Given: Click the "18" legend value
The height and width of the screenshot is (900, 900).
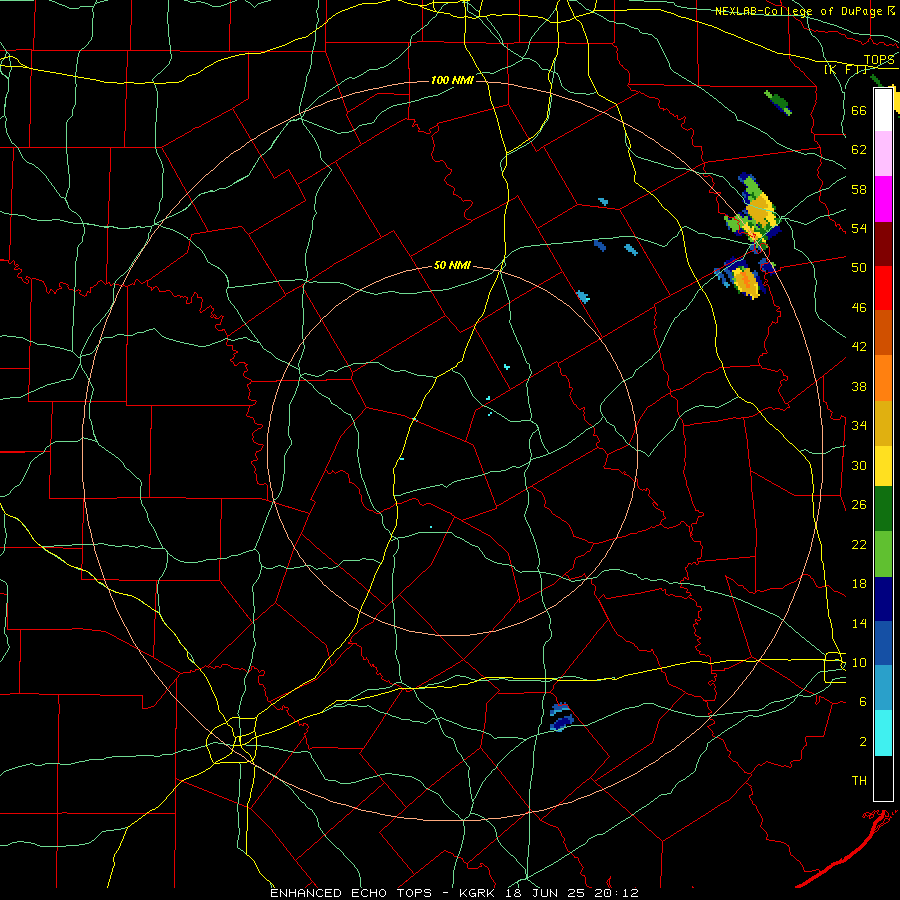Looking at the screenshot, I should 859,584.
